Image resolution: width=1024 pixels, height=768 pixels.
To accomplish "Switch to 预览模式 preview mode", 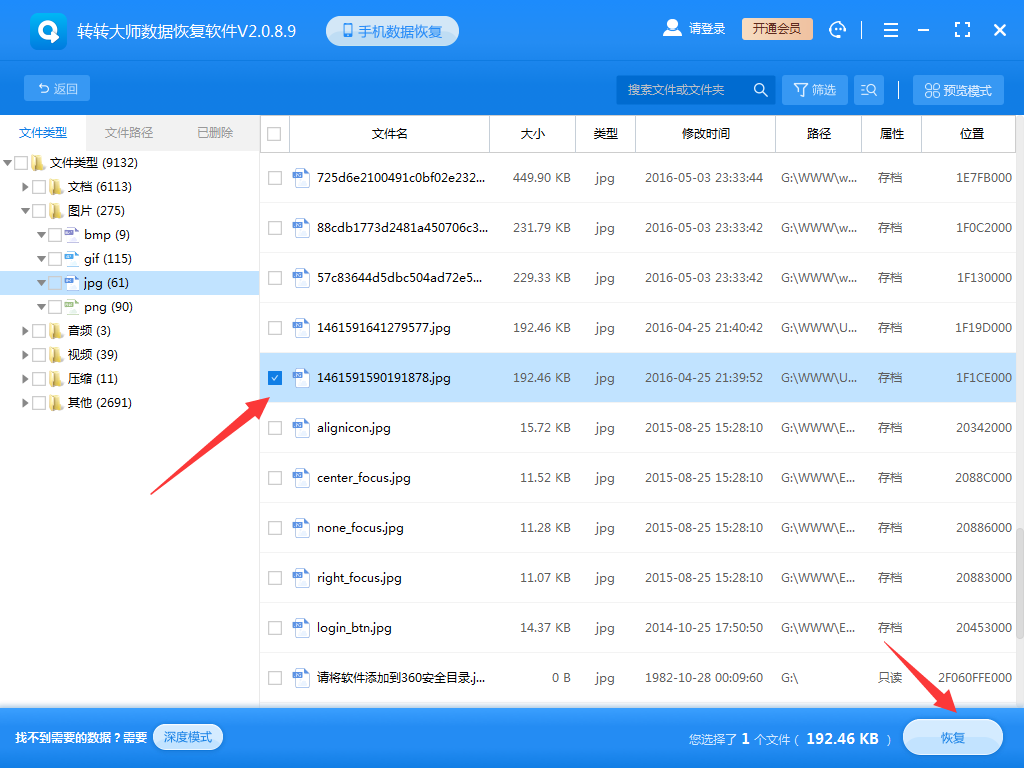I will point(957,89).
